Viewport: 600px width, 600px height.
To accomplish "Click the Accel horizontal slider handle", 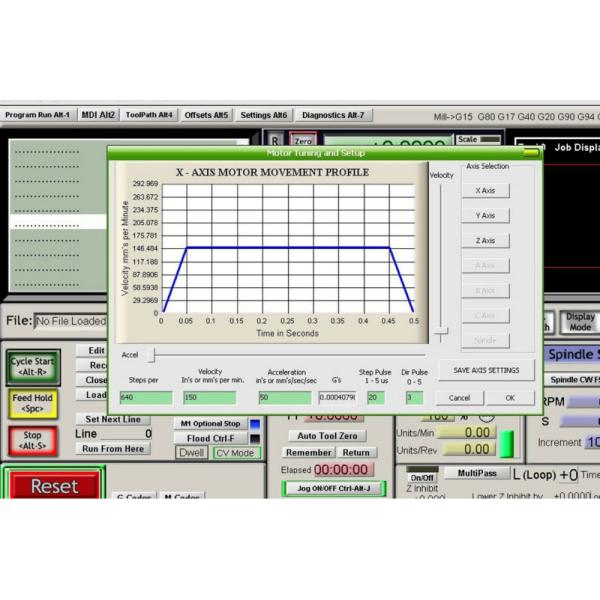I will click(152, 354).
